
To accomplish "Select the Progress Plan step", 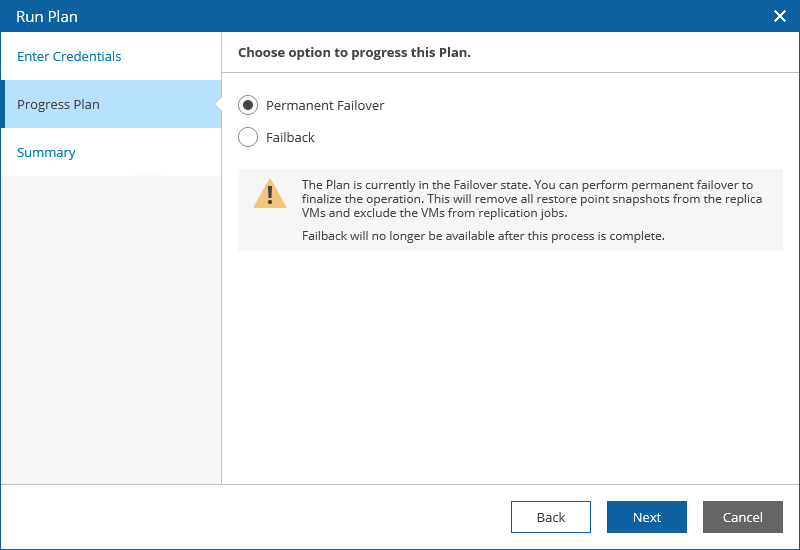I will click(x=58, y=105).
